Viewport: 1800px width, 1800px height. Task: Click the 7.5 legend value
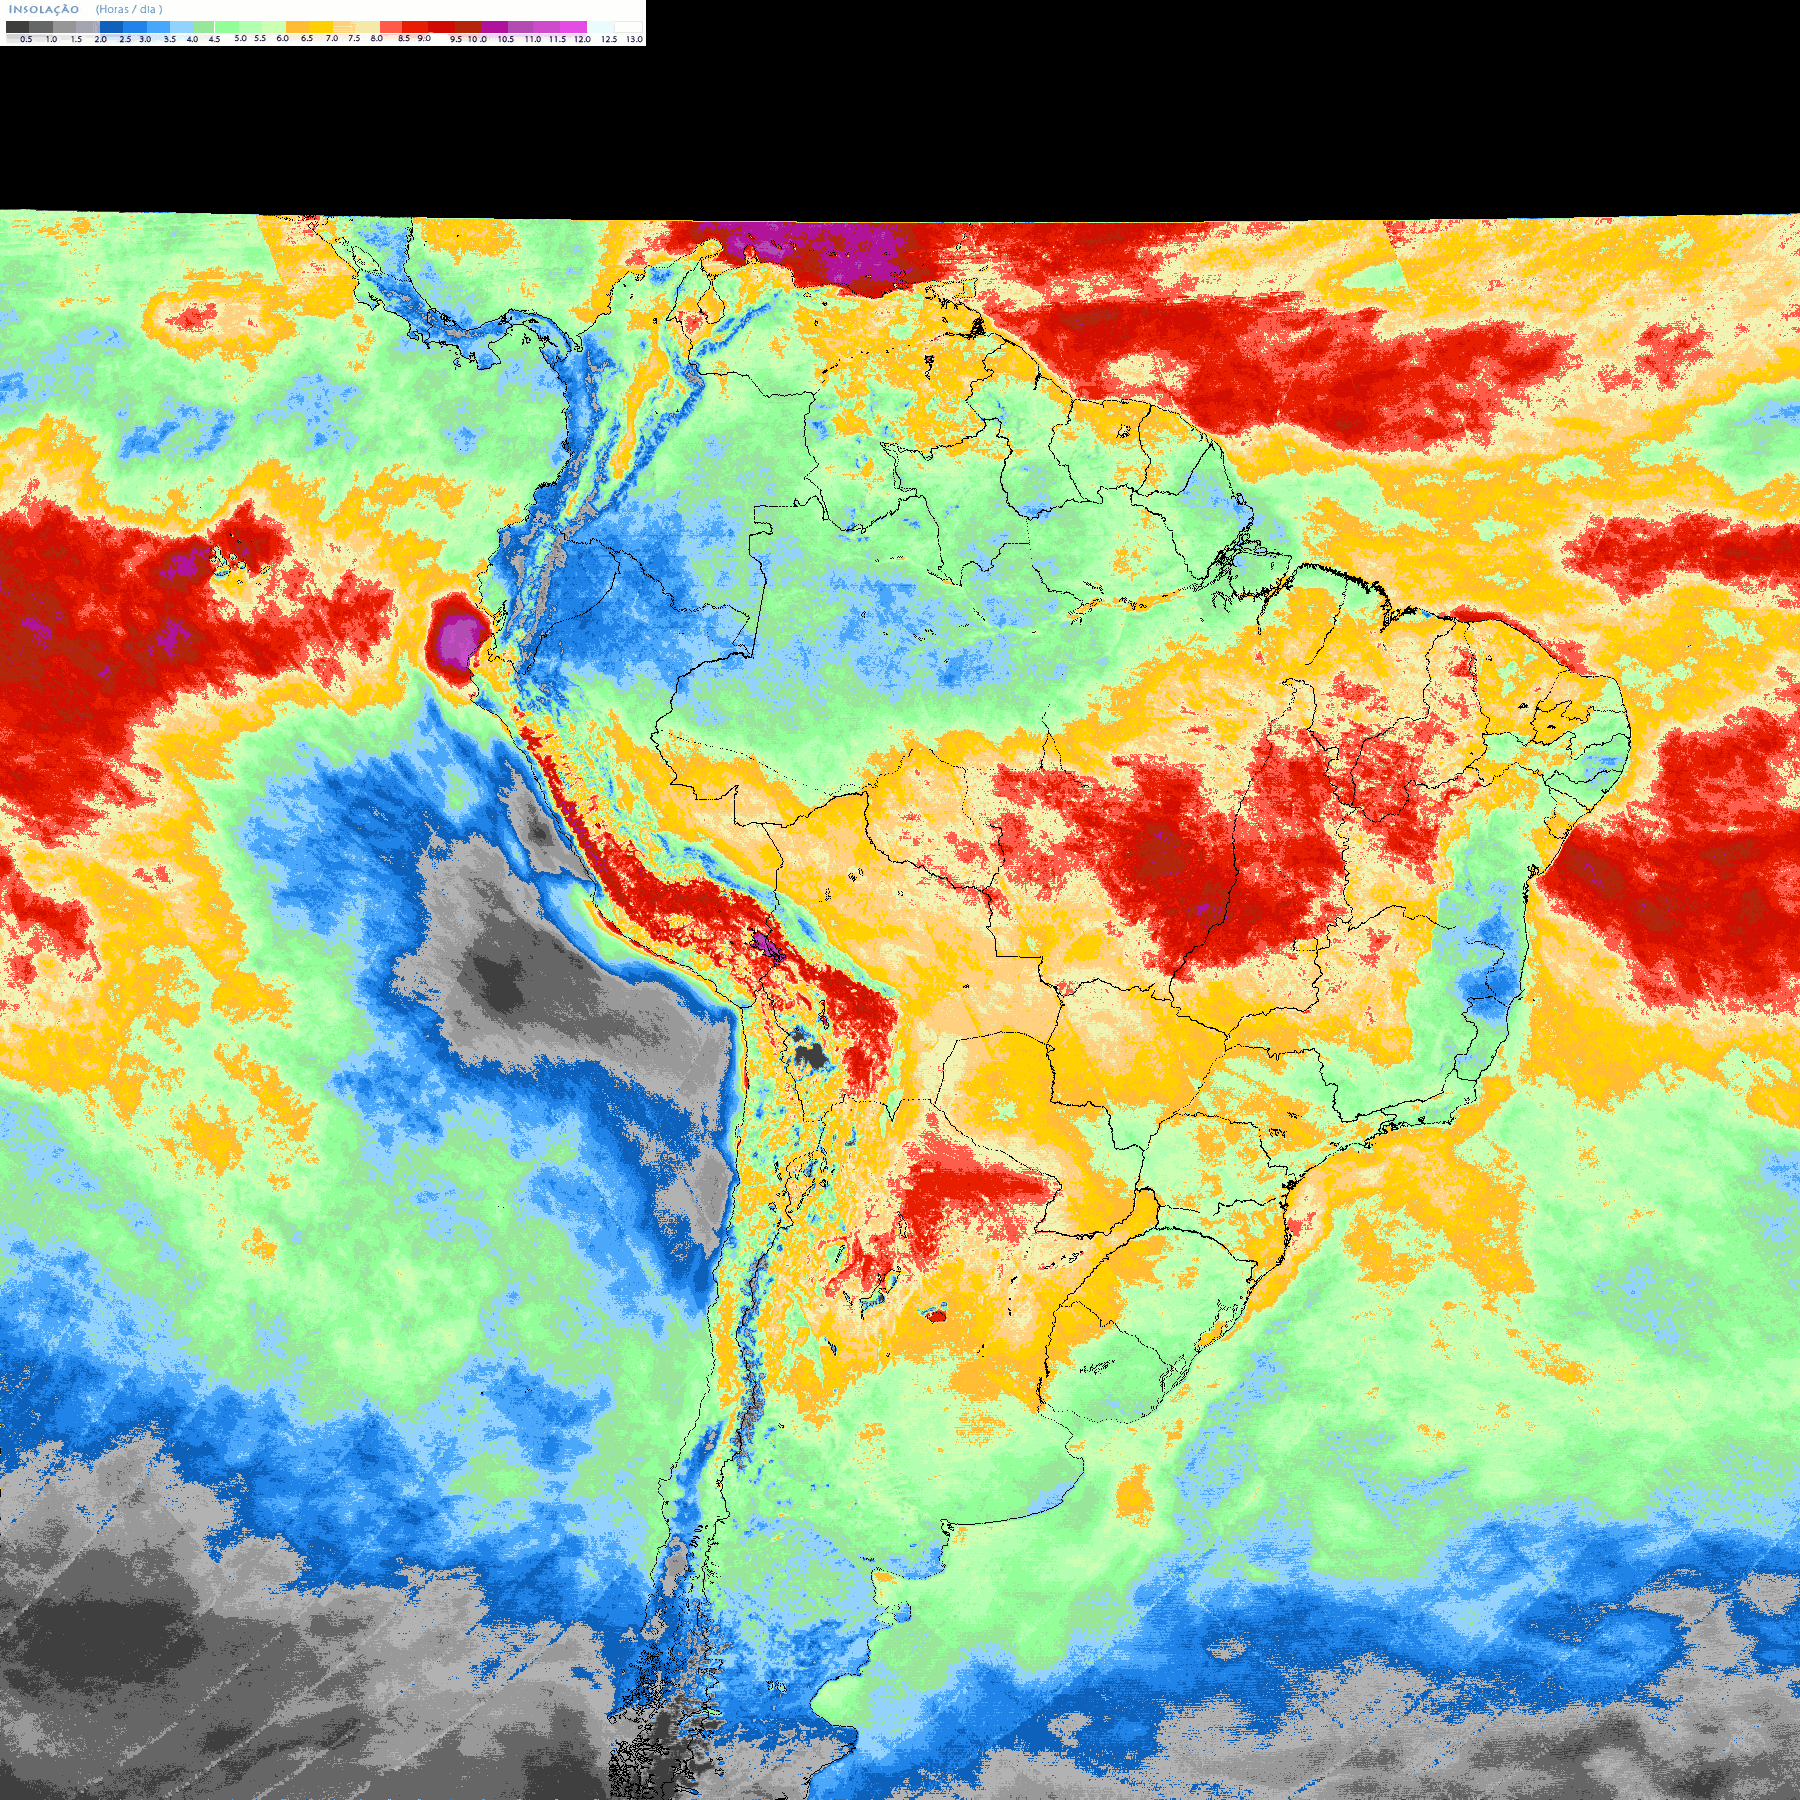coord(354,38)
